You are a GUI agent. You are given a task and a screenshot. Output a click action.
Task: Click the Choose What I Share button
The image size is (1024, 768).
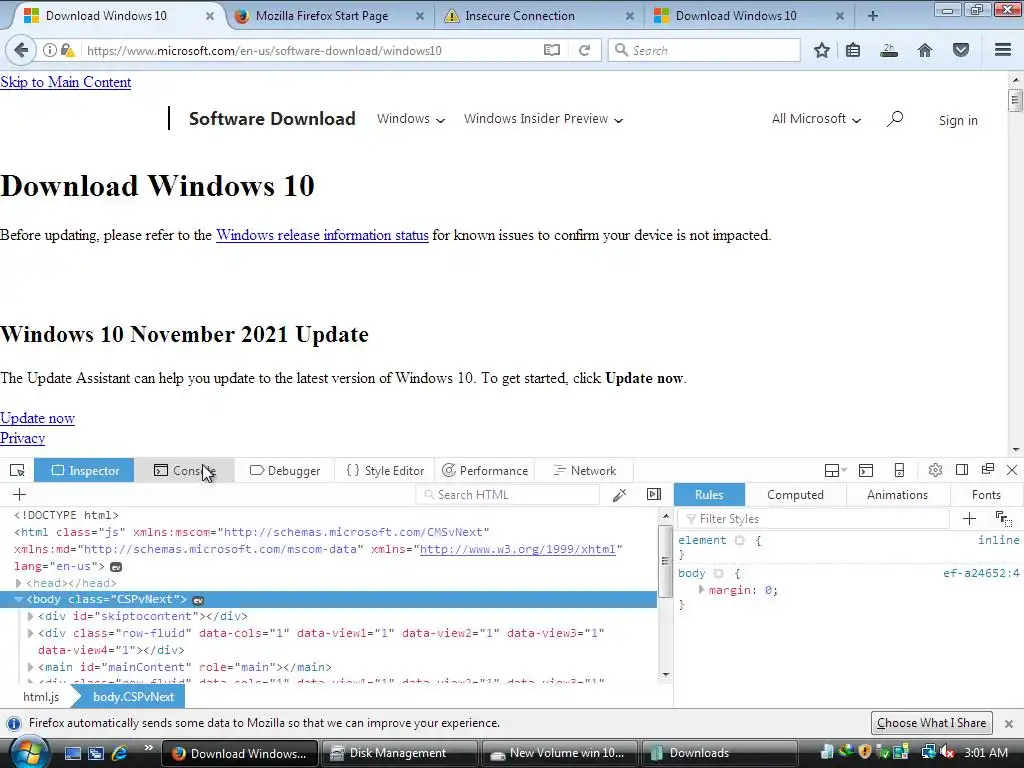click(x=931, y=723)
